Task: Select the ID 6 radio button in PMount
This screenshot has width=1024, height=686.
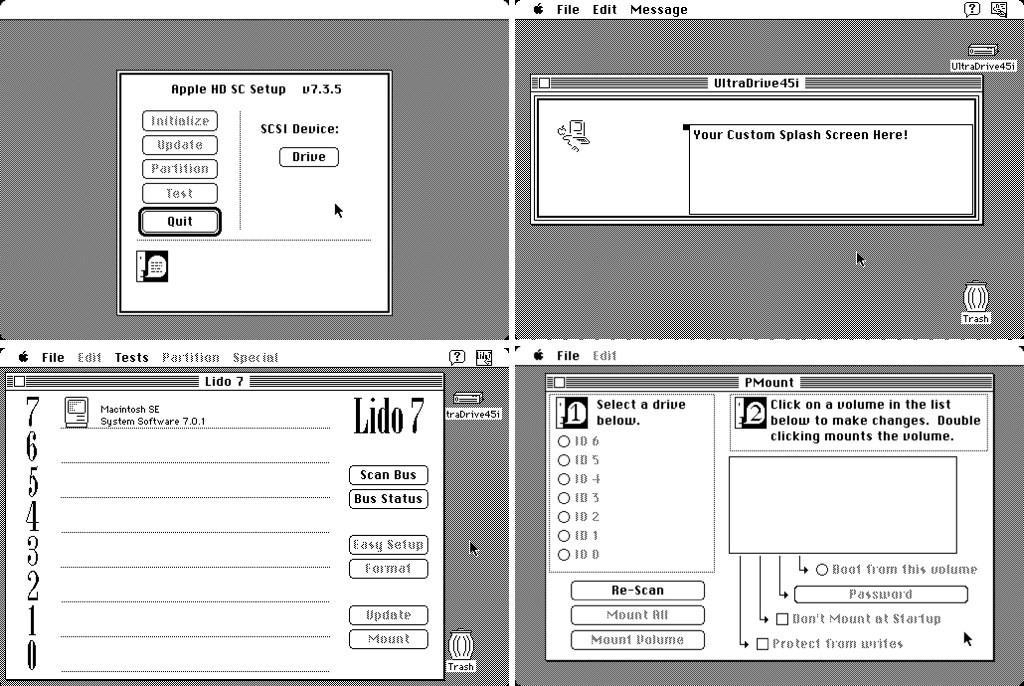Action: 564,442
